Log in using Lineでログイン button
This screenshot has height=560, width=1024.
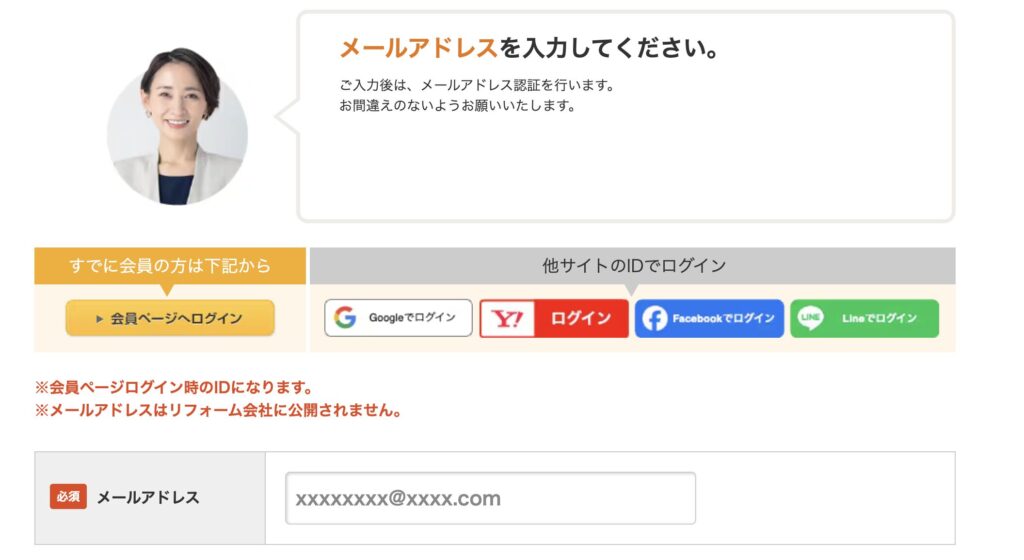point(865,319)
